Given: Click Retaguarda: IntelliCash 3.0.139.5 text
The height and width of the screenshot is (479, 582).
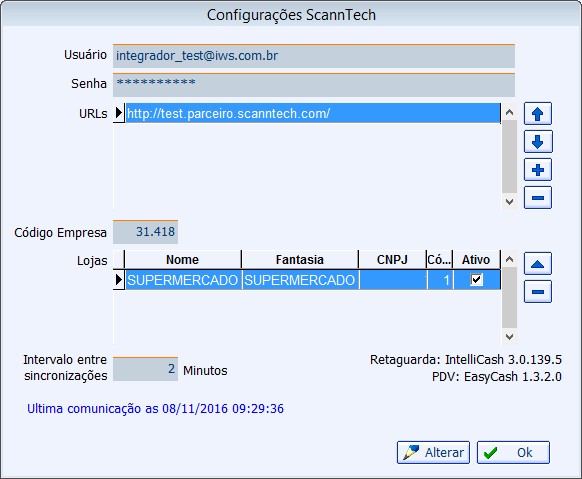Looking at the screenshot, I should (x=466, y=360).
